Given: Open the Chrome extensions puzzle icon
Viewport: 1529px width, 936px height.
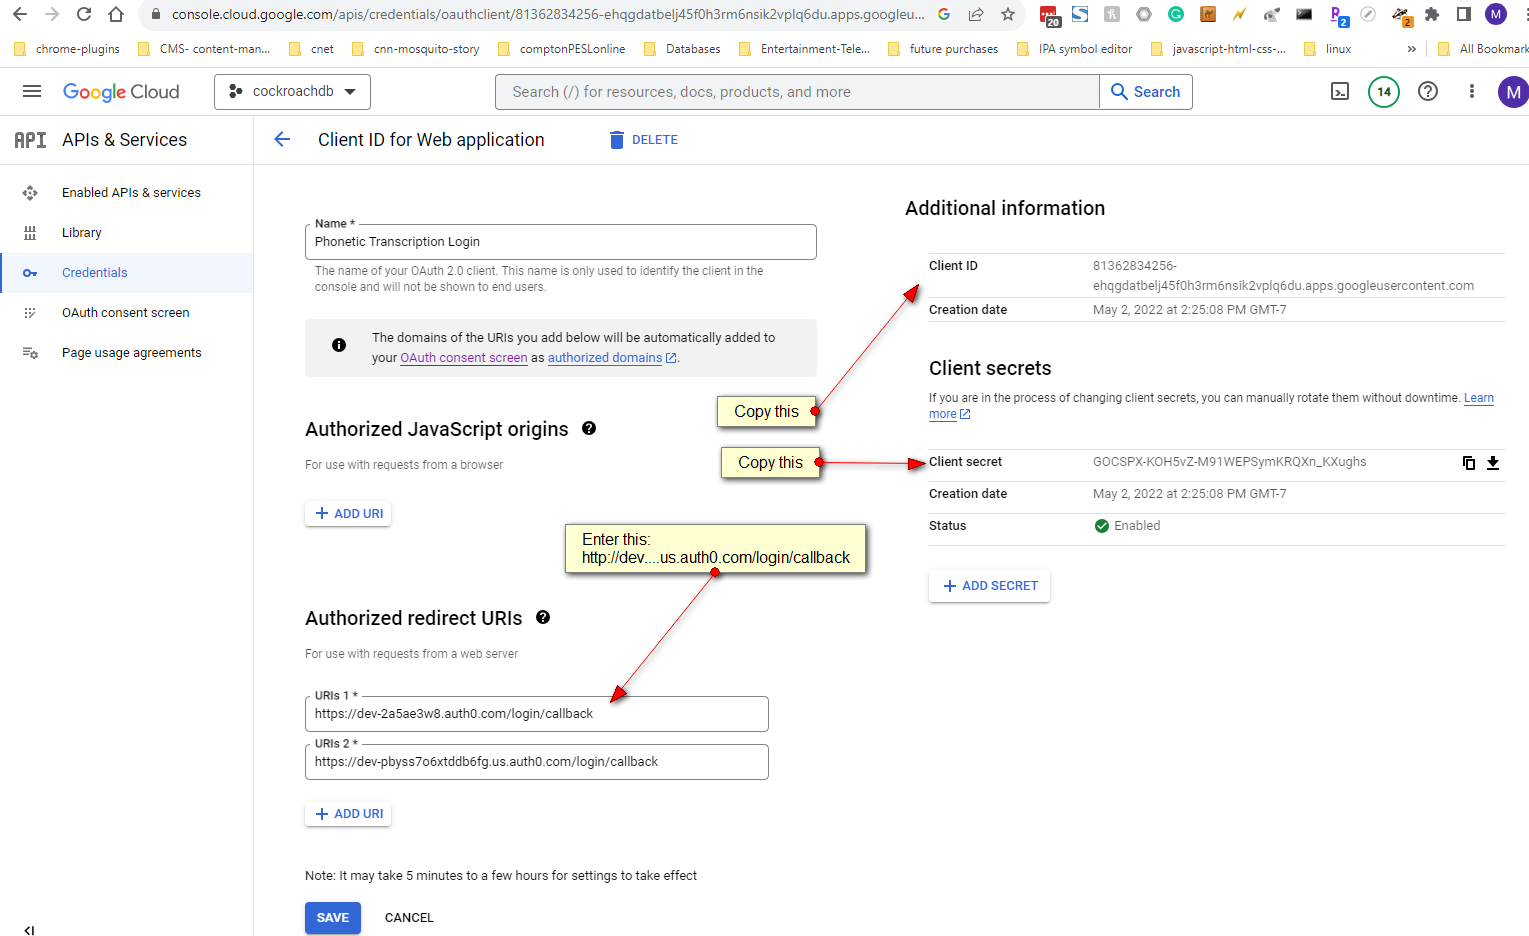Looking at the screenshot, I should click(1432, 14).
